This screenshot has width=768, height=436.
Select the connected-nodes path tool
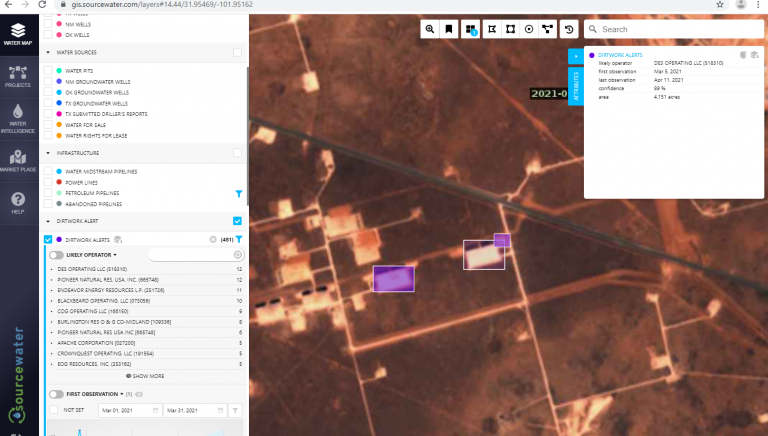[548, 29]
